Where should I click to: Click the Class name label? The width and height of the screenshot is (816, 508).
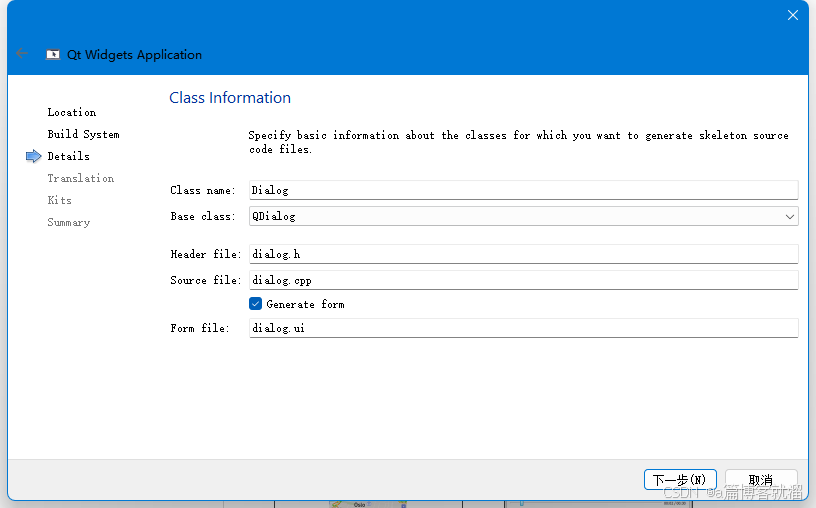[202, 190]
